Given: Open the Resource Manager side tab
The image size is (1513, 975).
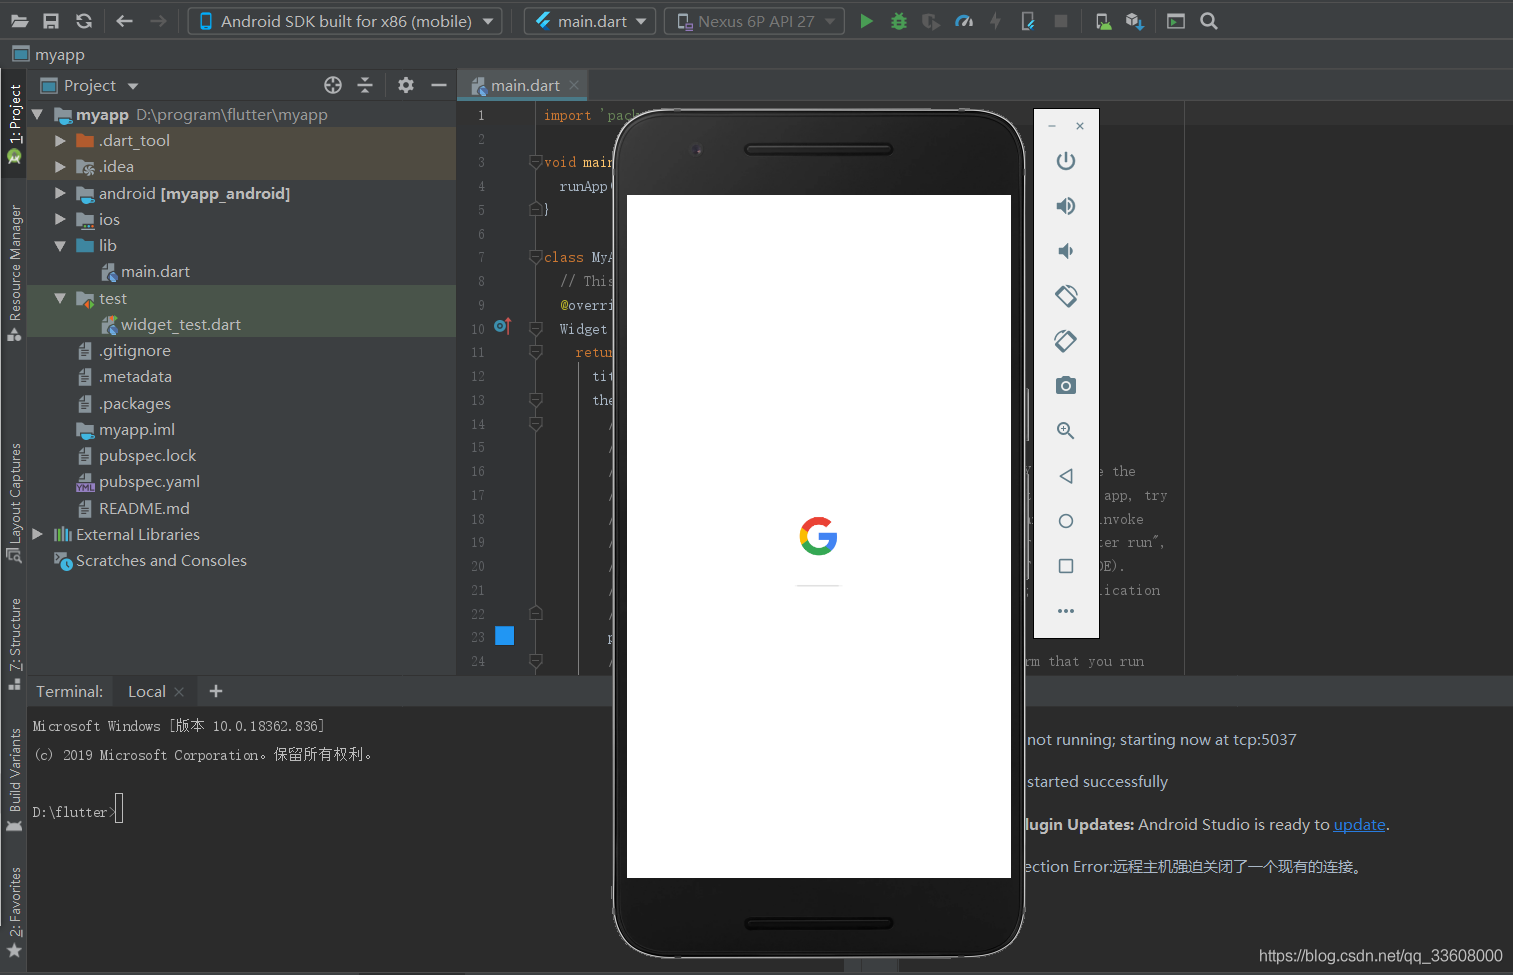Looking at the screenshot, I should pyautogui.click(x=14, y=273).
